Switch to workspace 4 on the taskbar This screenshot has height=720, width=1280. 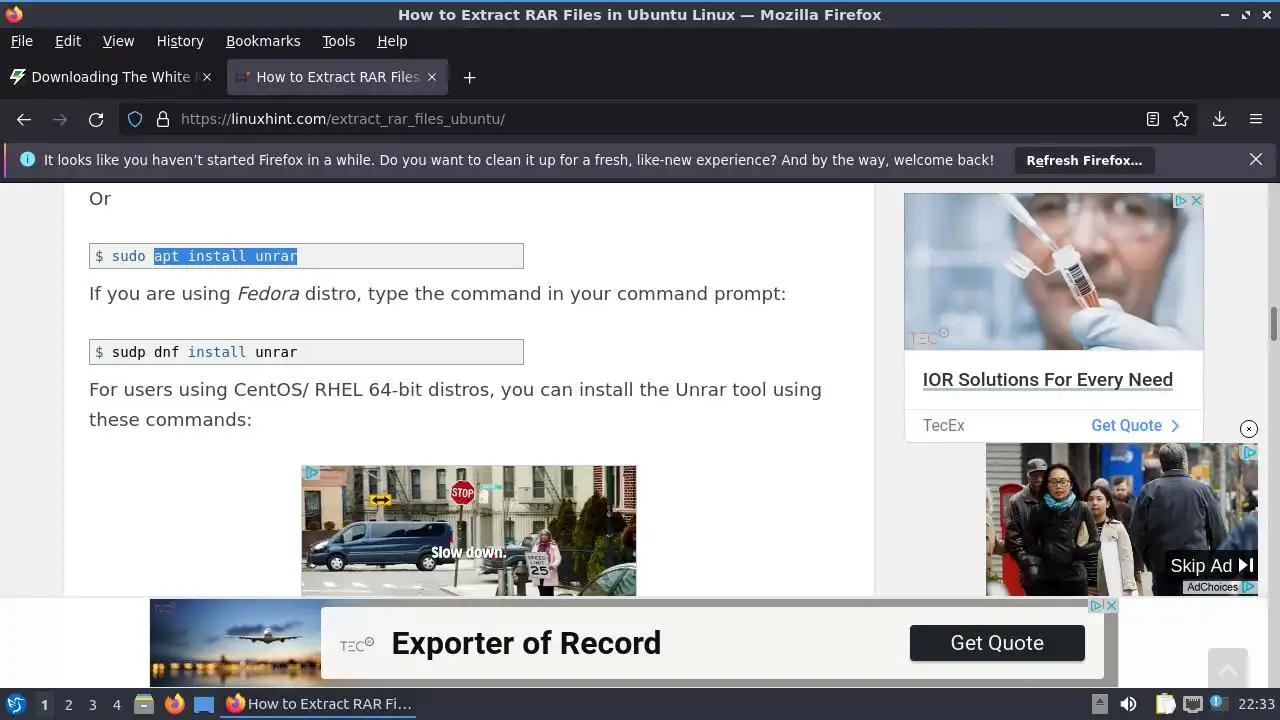click(116, 704)
